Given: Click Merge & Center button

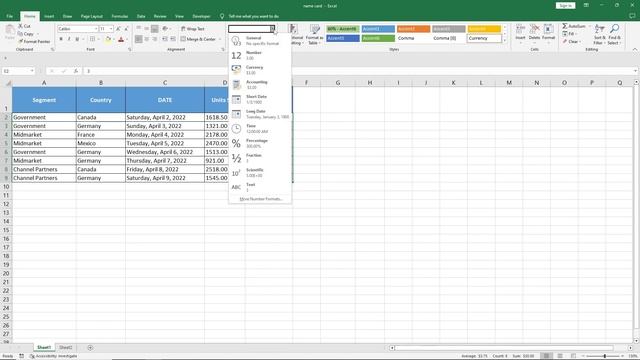Looking at the screenshot, I should [x=198, y=39].
